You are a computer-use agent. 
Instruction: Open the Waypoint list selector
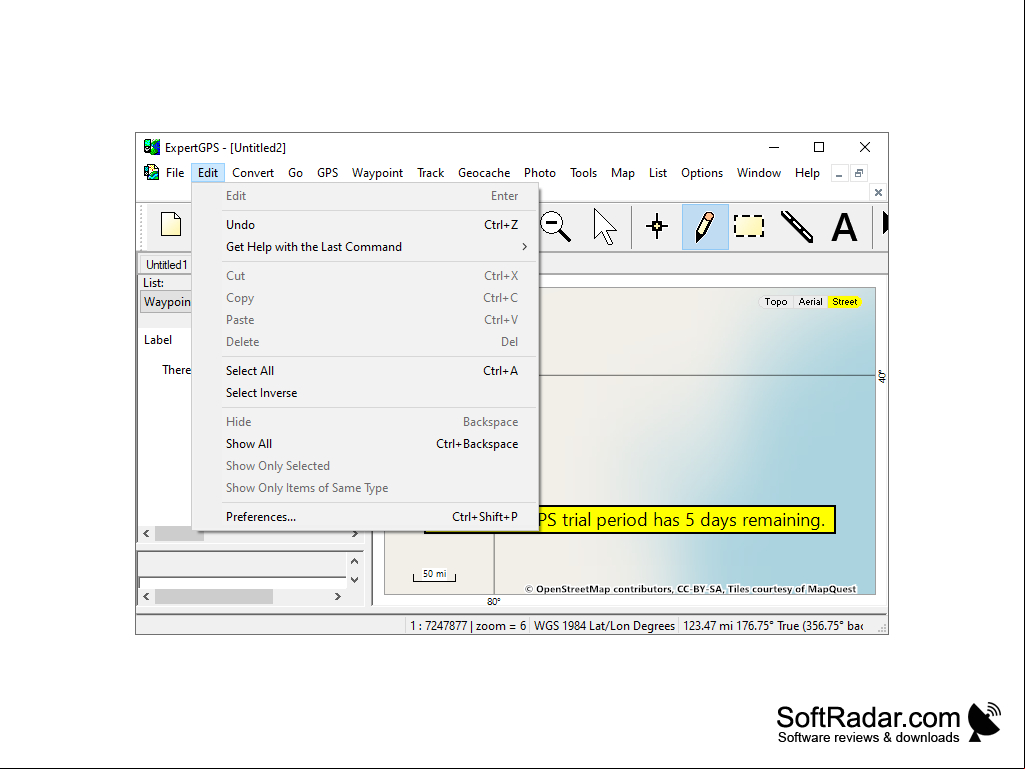coord(167,301)
